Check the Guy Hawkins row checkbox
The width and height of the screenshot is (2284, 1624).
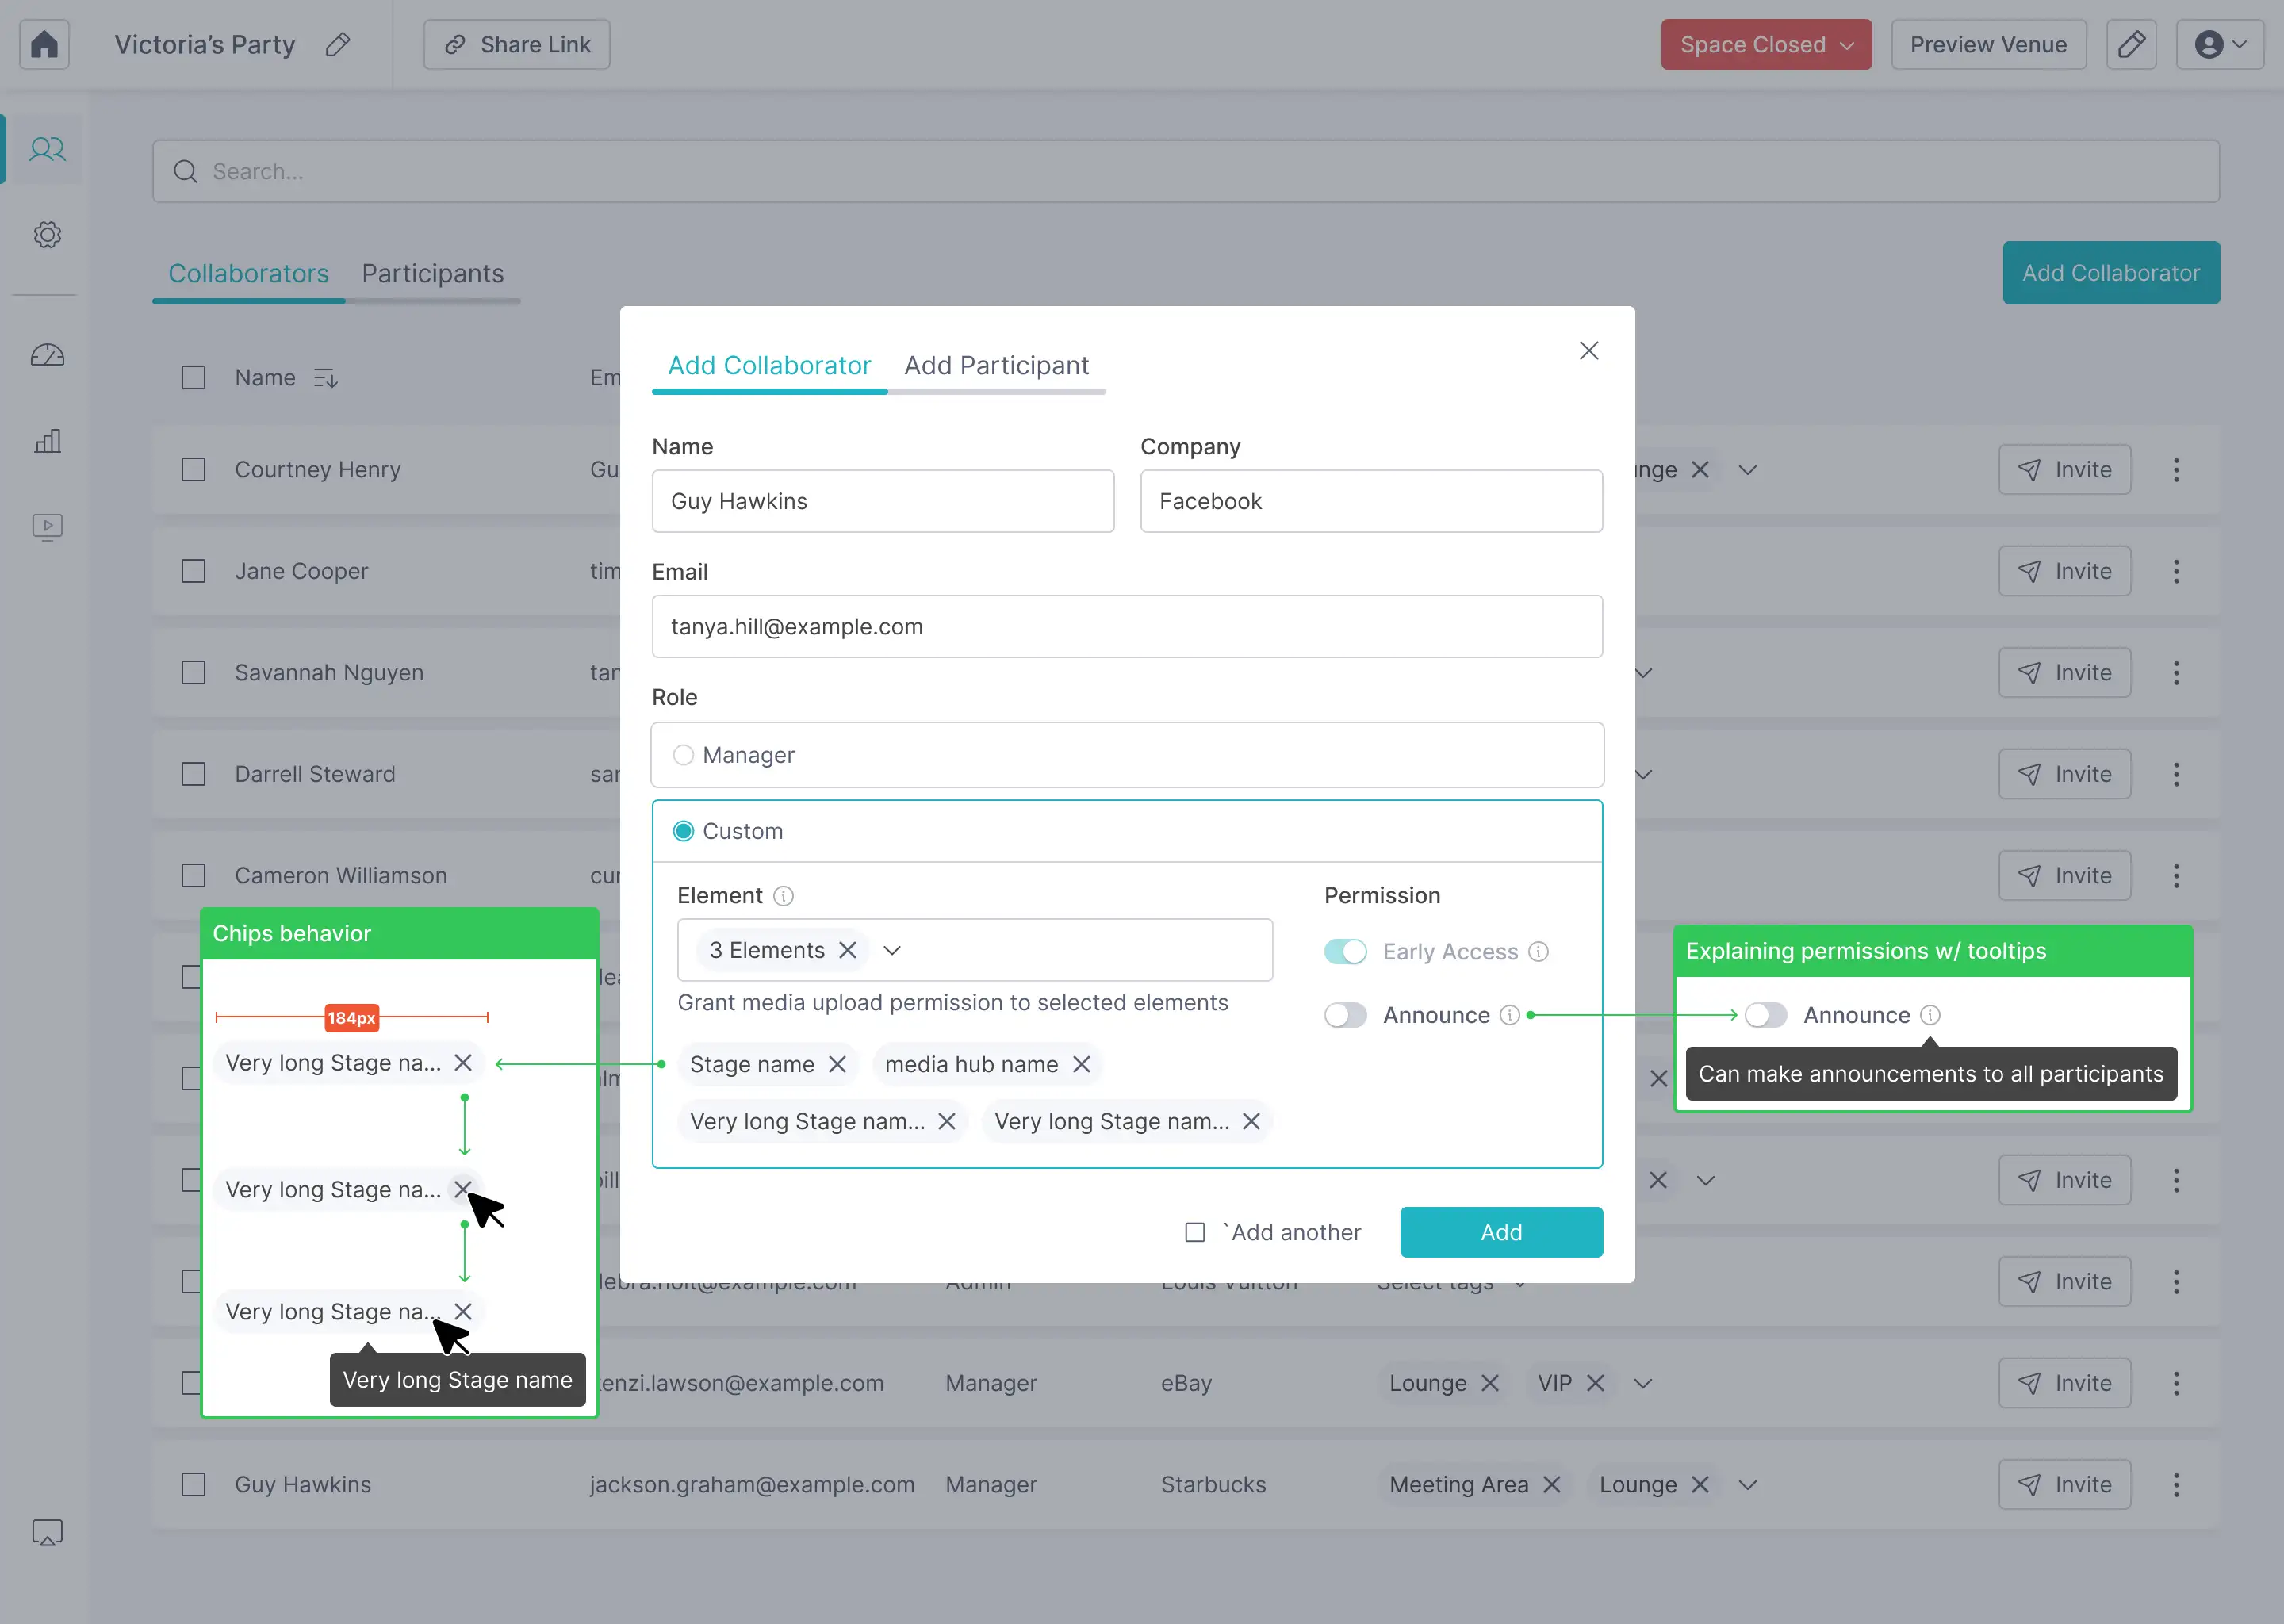point(193,1485)
